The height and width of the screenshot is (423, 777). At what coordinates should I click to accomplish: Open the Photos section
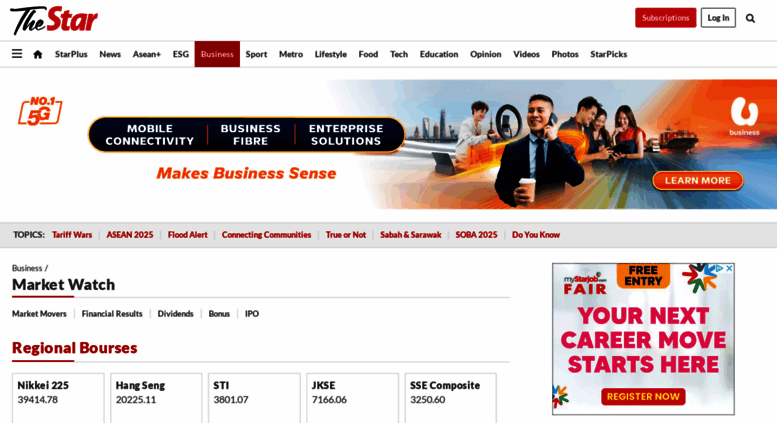point(565,54)
